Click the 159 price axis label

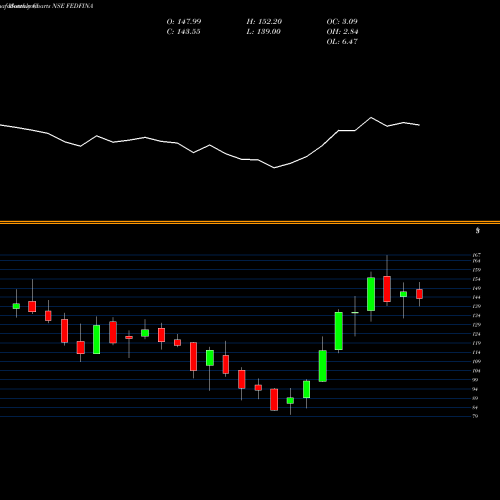click(477, 270)
